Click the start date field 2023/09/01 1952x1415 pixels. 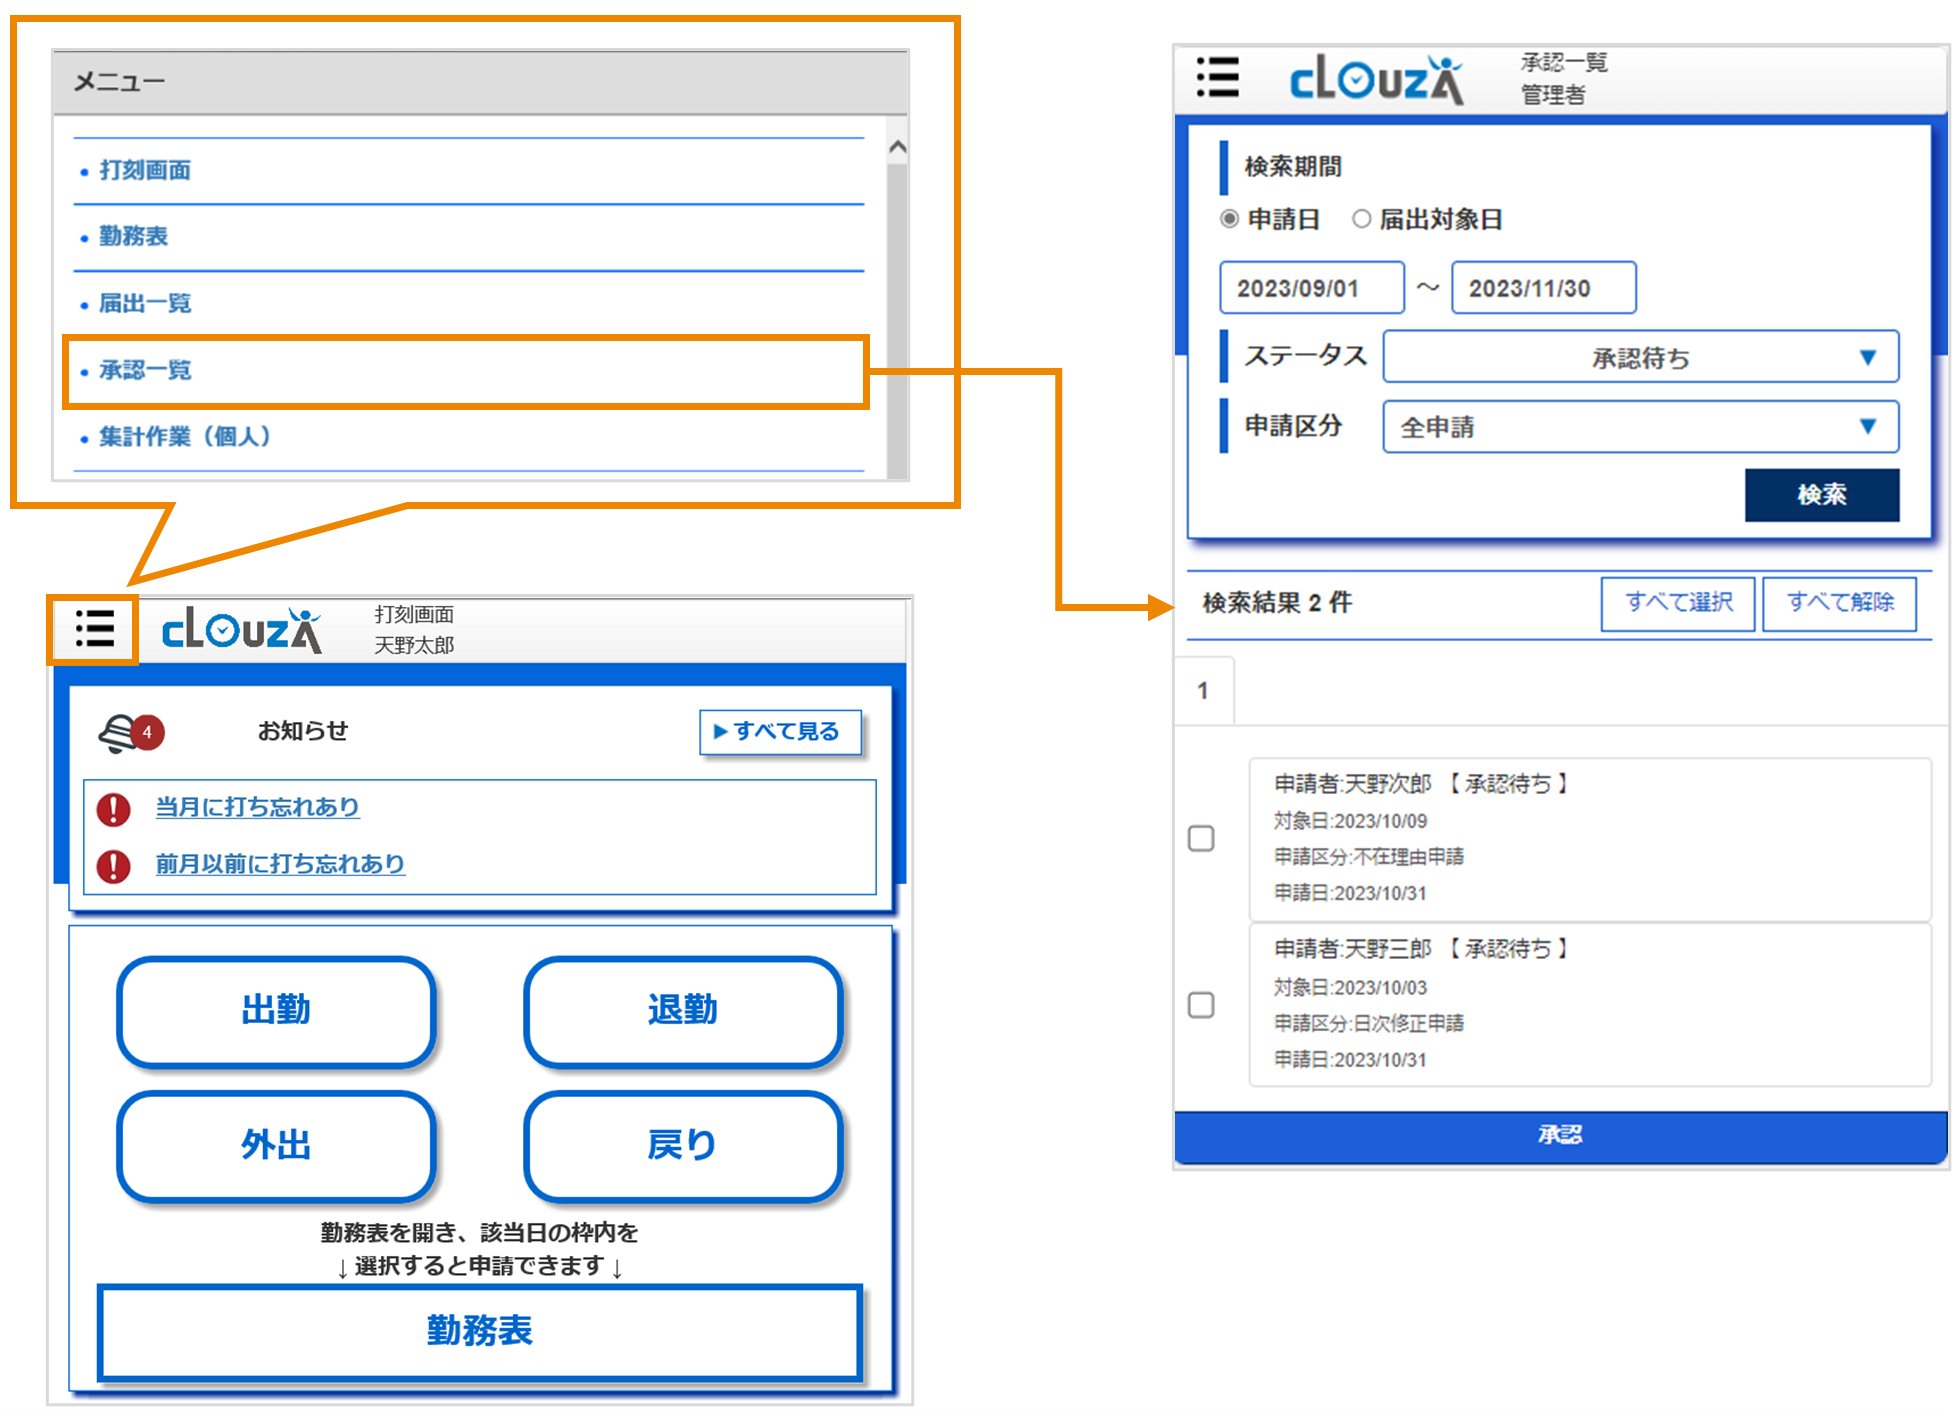[x=1311, y=288]
